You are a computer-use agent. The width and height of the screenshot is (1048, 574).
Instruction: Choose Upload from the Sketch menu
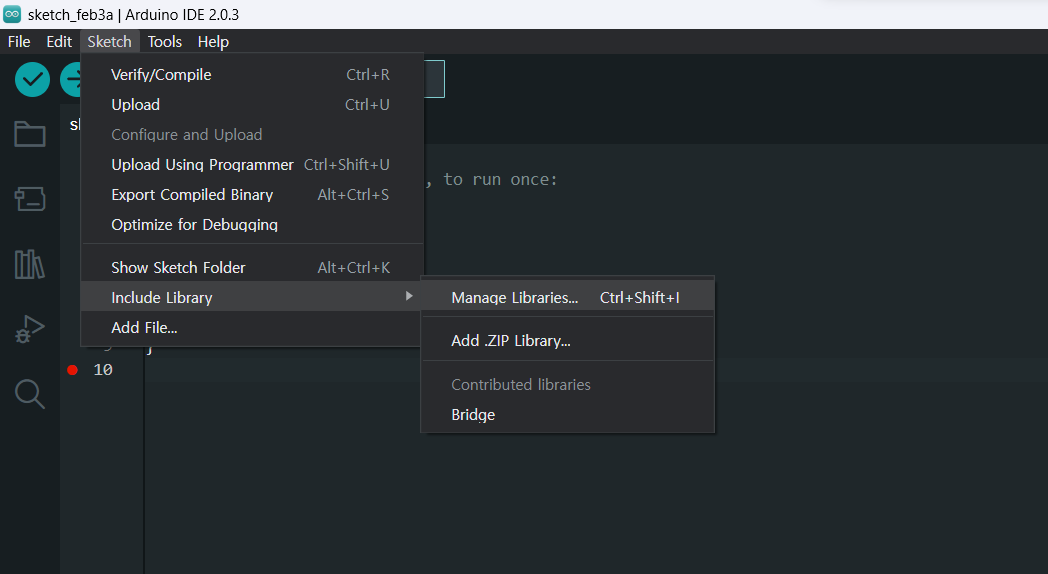click(252, 105)
